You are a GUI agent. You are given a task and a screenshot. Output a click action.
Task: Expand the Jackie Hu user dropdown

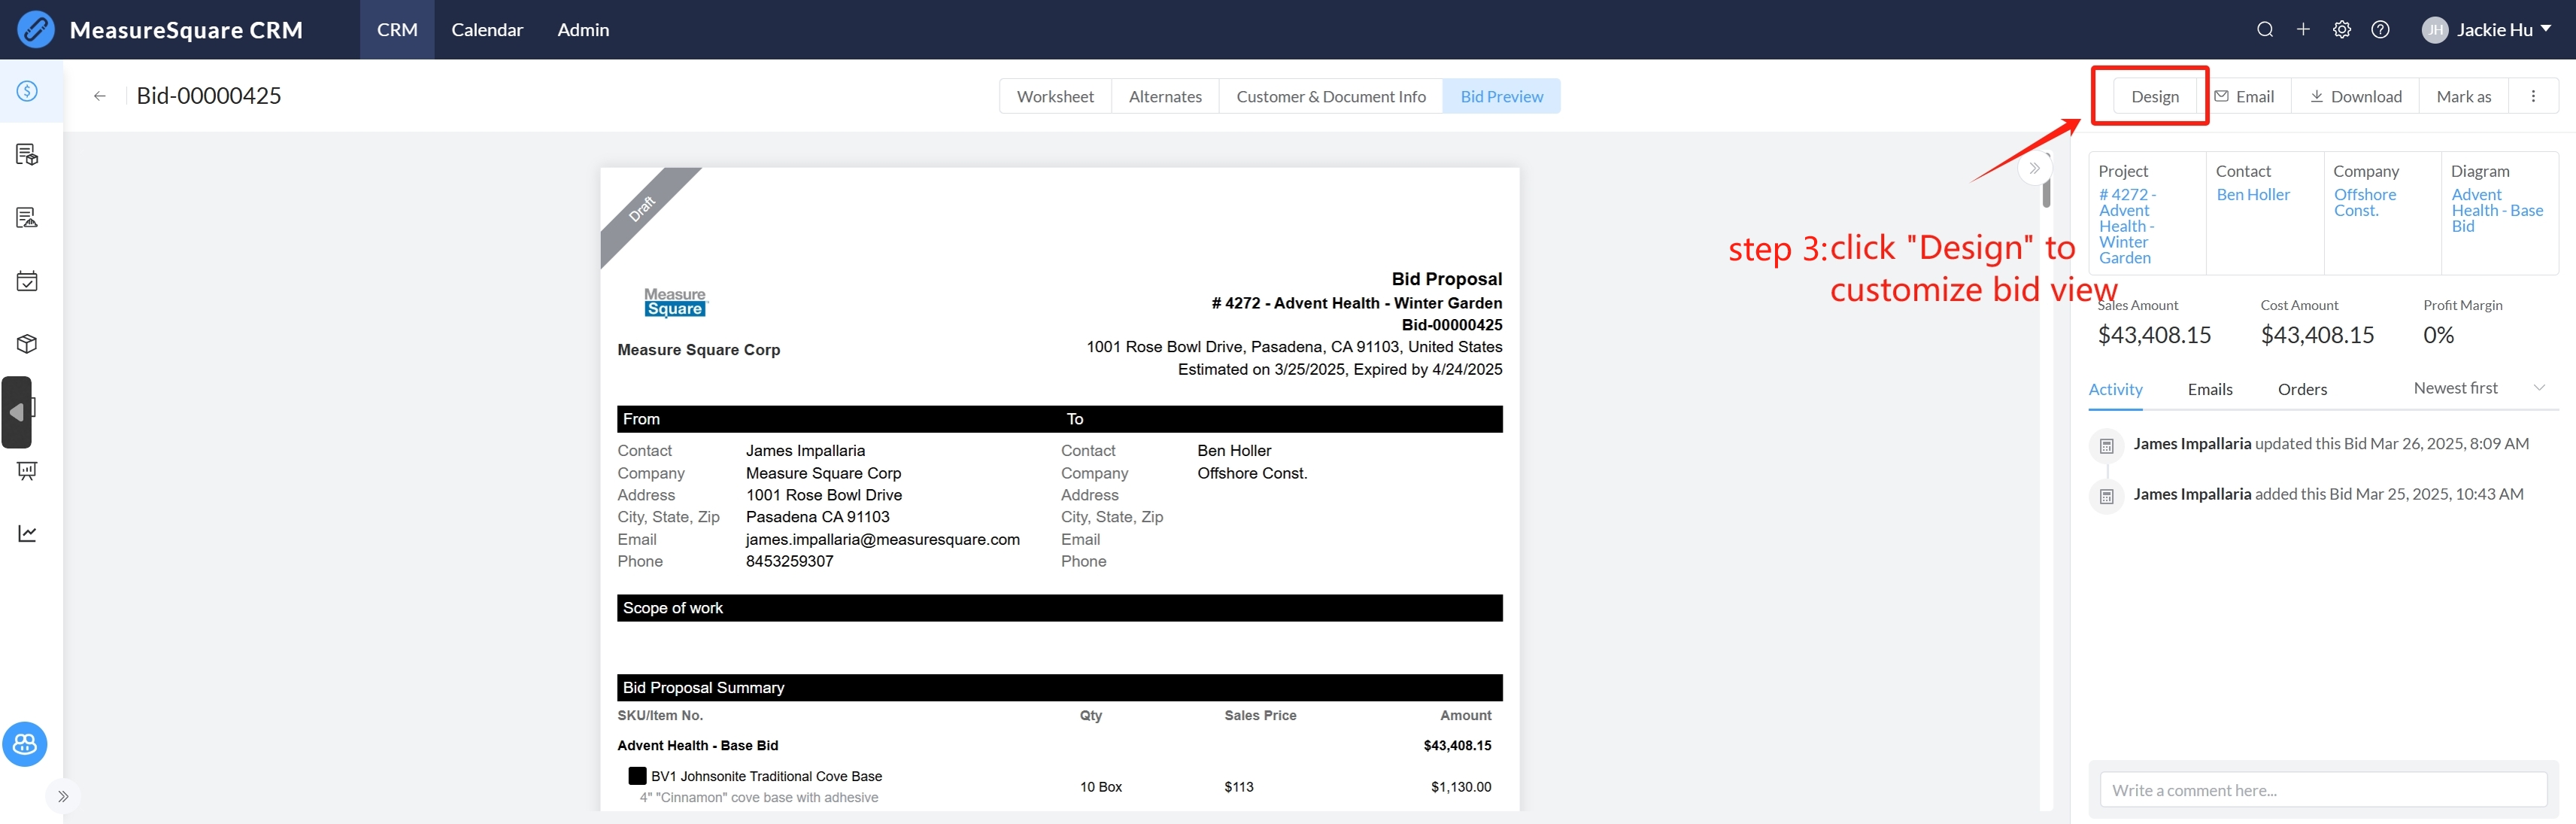(x=2495, y=30)
